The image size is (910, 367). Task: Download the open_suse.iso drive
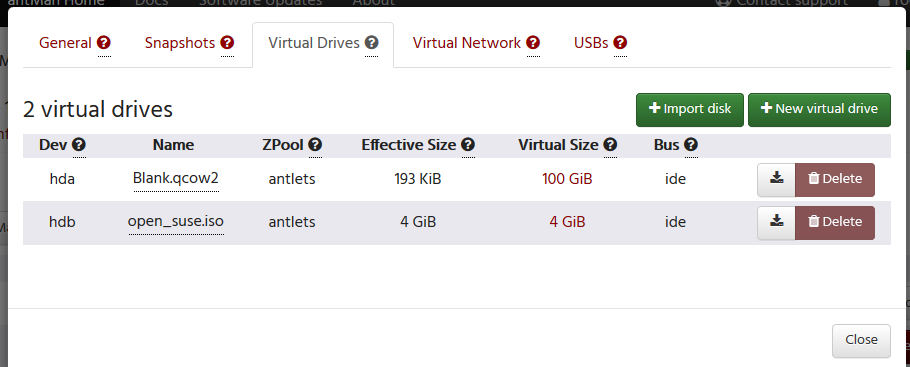coord(777,222)
